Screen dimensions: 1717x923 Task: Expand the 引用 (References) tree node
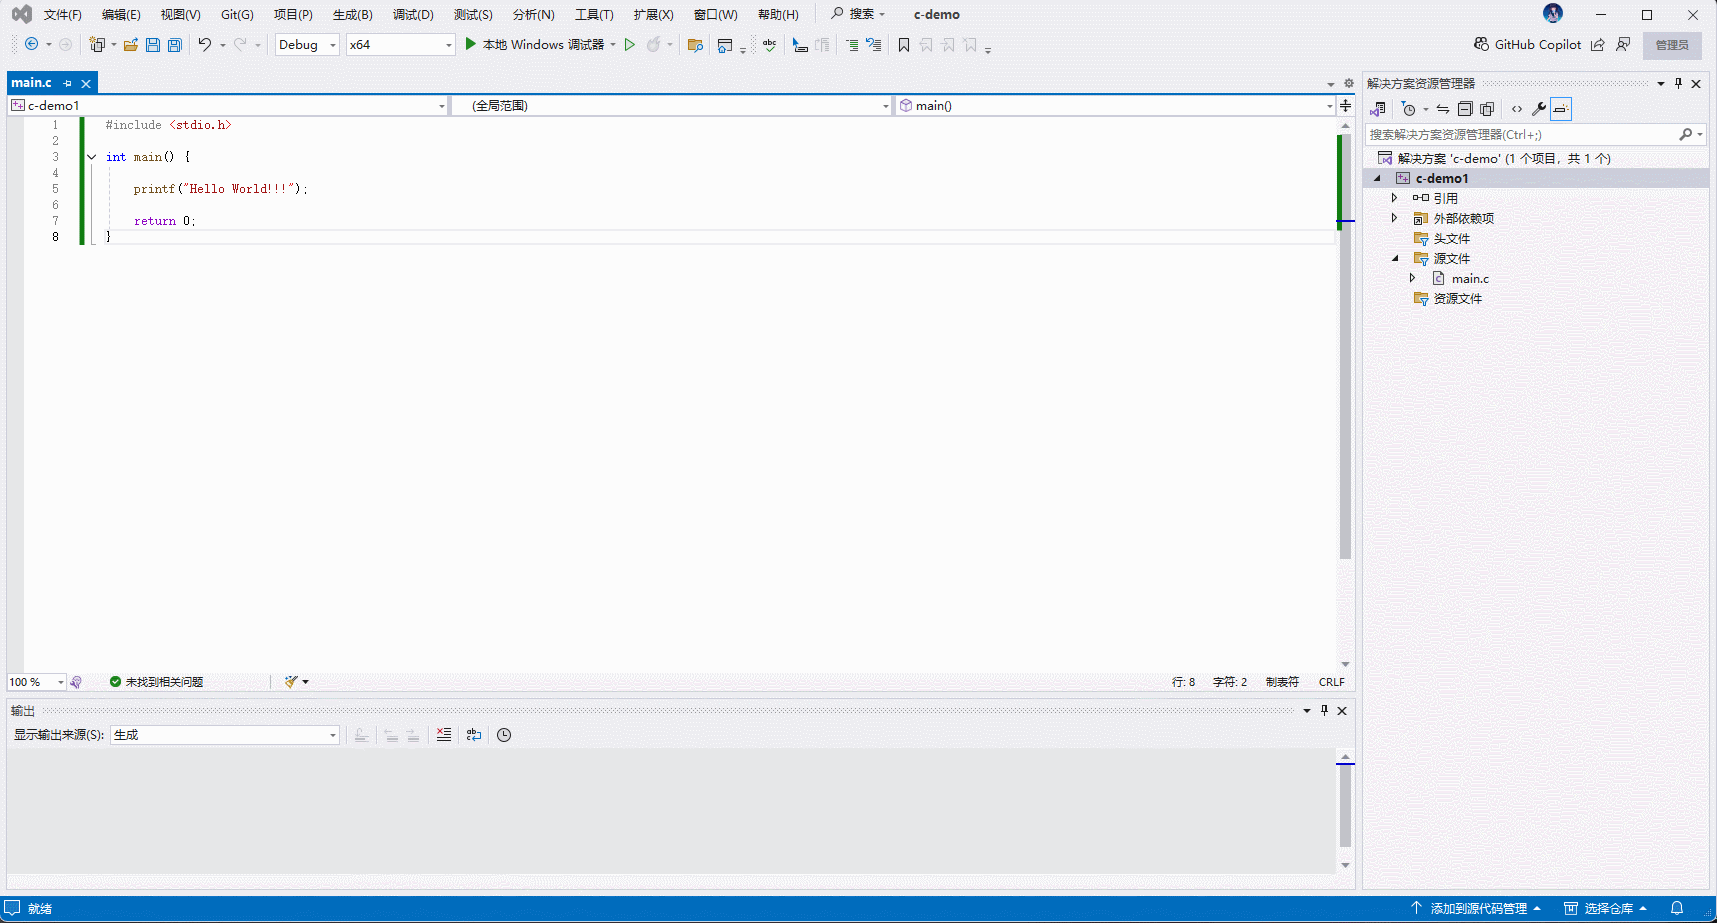click(1394, 198)
